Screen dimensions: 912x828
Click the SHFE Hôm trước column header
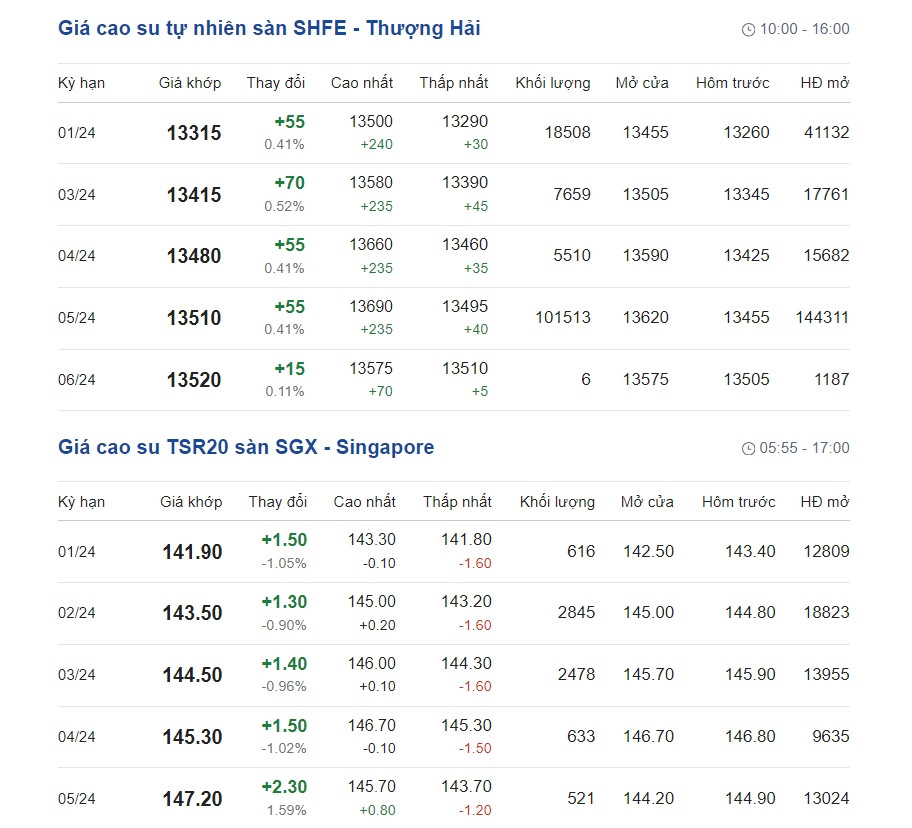tap(733, 83)
